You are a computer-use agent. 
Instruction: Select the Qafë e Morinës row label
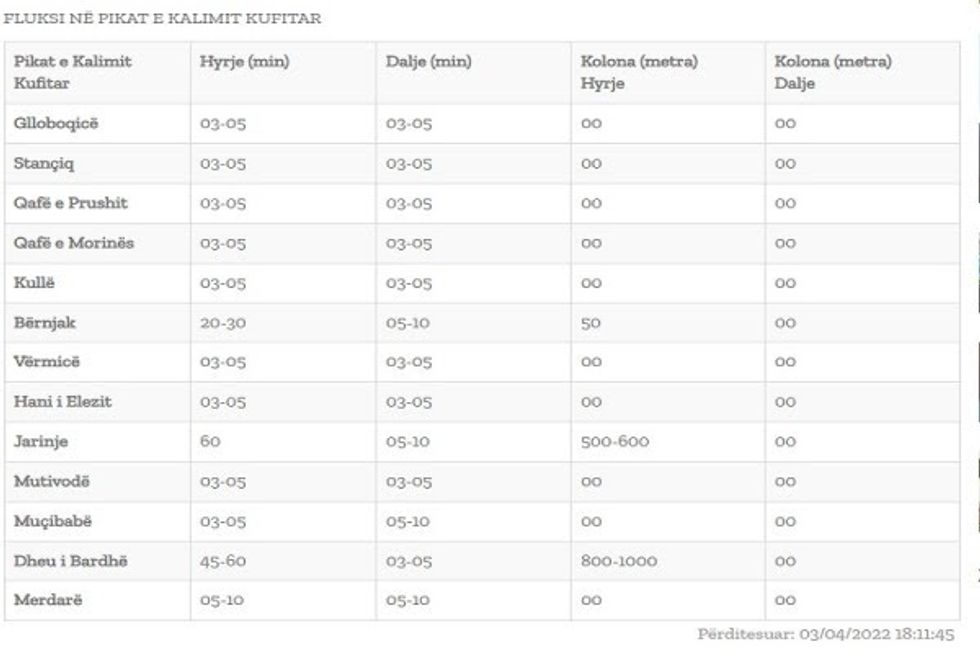click(x=73, y=243)
